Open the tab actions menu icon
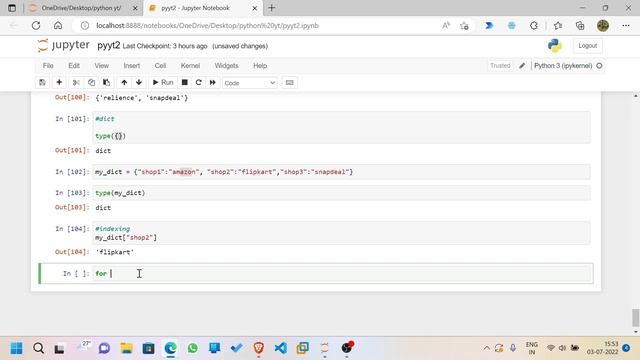 tap(12, 8)
